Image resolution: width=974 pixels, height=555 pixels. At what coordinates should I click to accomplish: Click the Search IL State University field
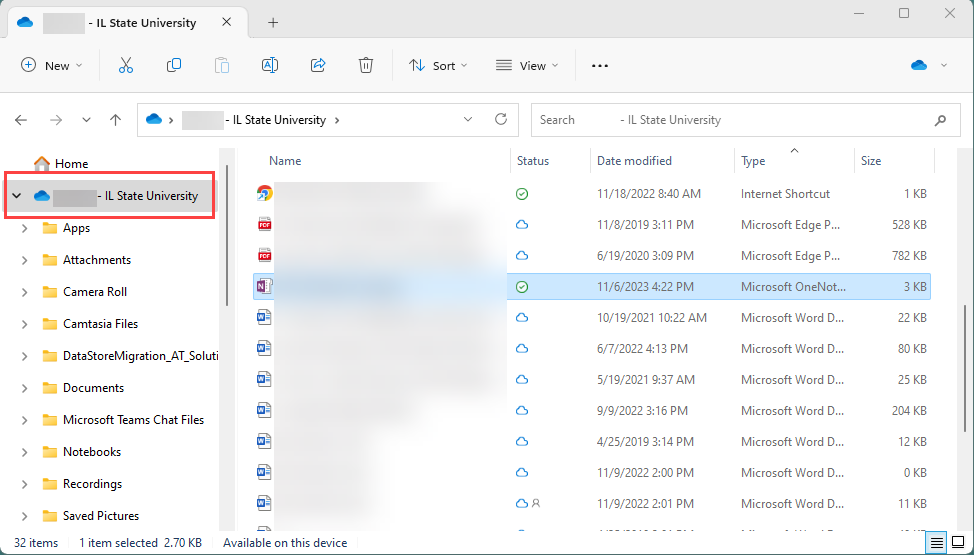742,120
